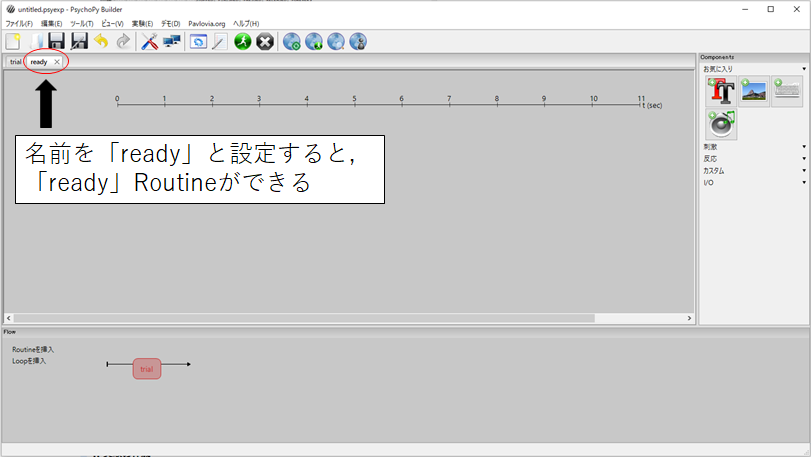
Task: Expand the 刺激 components section
Action: point(754,147)
